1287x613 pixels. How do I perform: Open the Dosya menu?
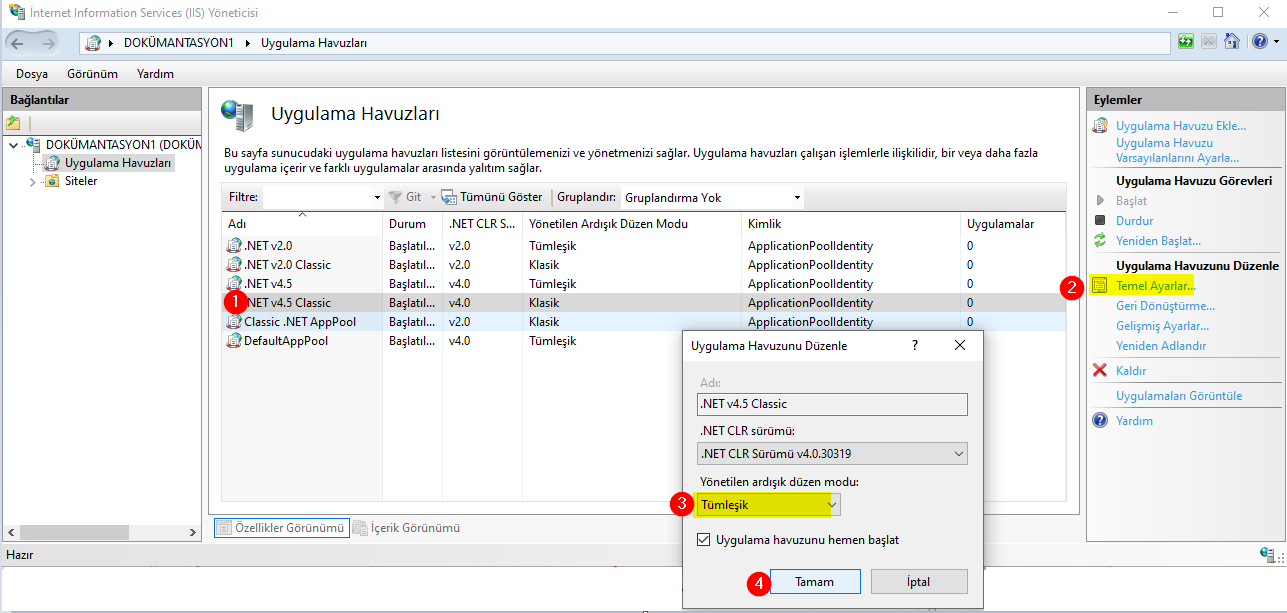click(32, 74)
